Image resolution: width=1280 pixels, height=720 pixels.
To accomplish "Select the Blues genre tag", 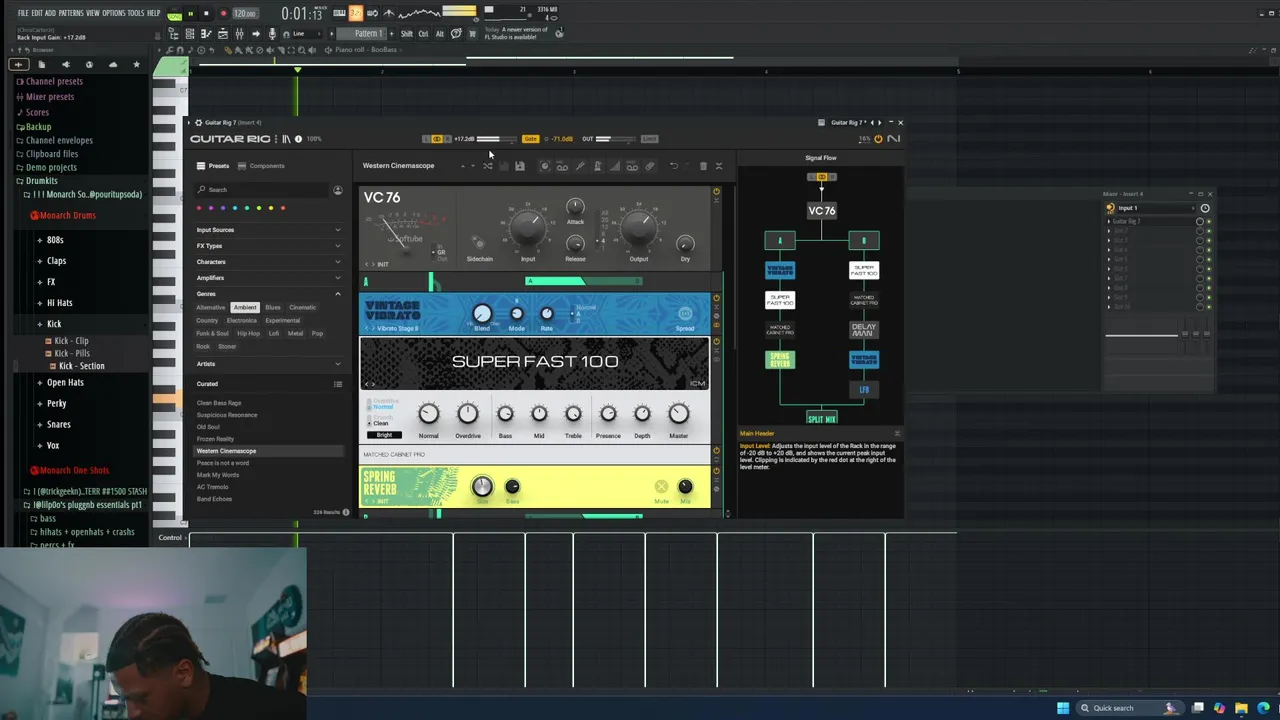I will (273, 307).
